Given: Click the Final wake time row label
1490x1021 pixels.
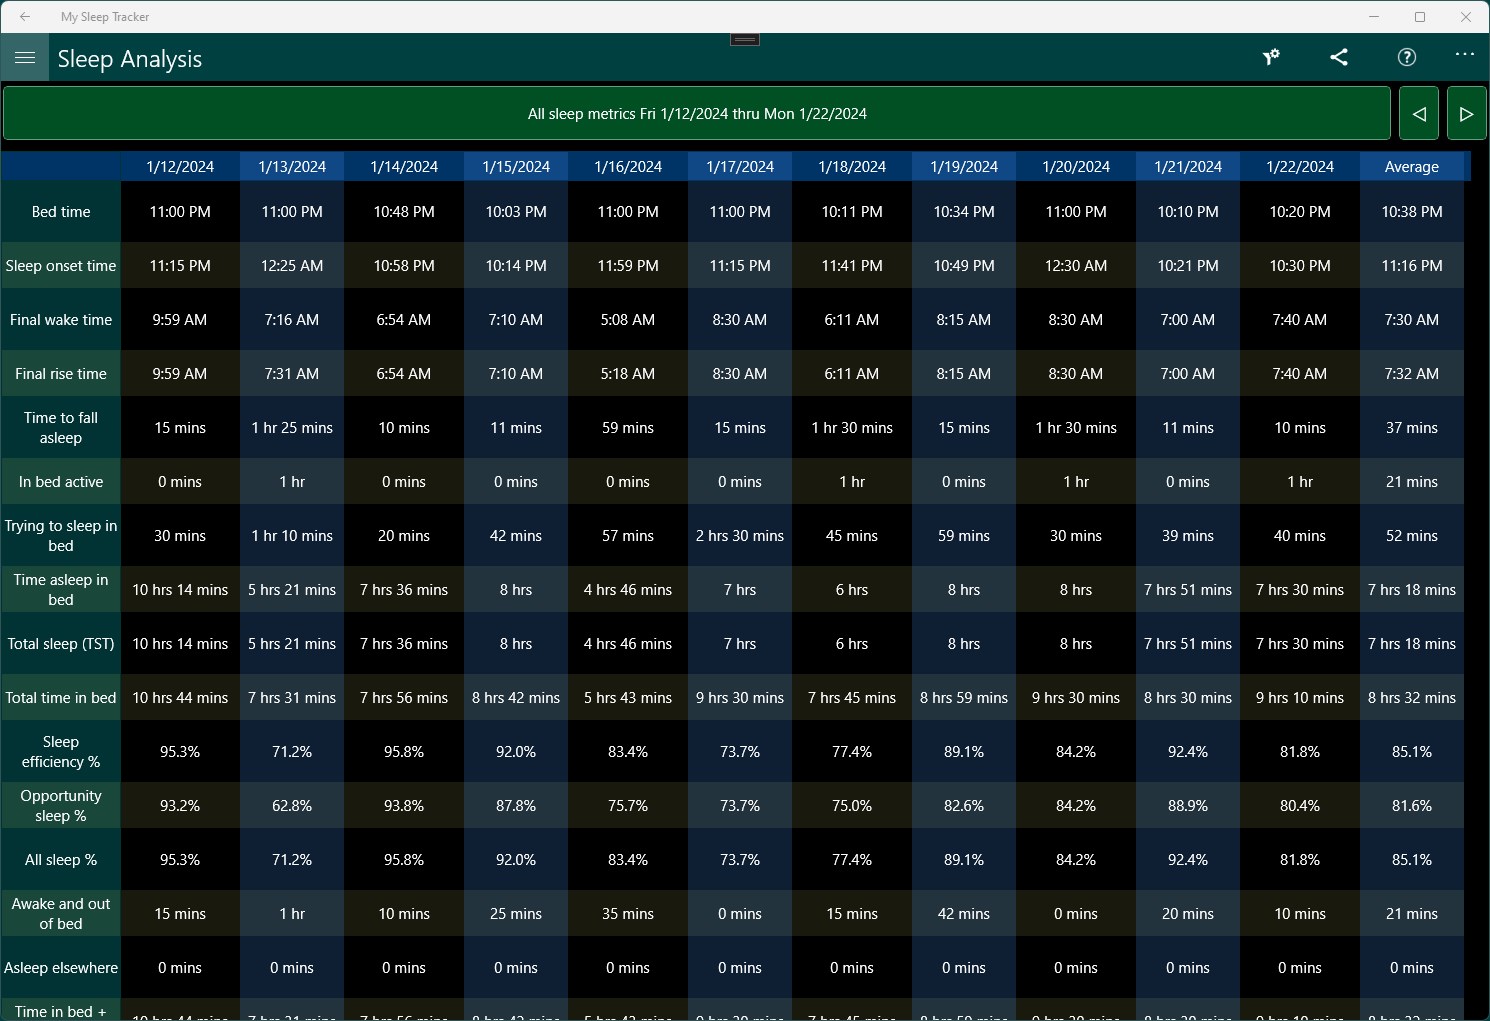Looking at the screenshot, I should [x=61, y=320].
